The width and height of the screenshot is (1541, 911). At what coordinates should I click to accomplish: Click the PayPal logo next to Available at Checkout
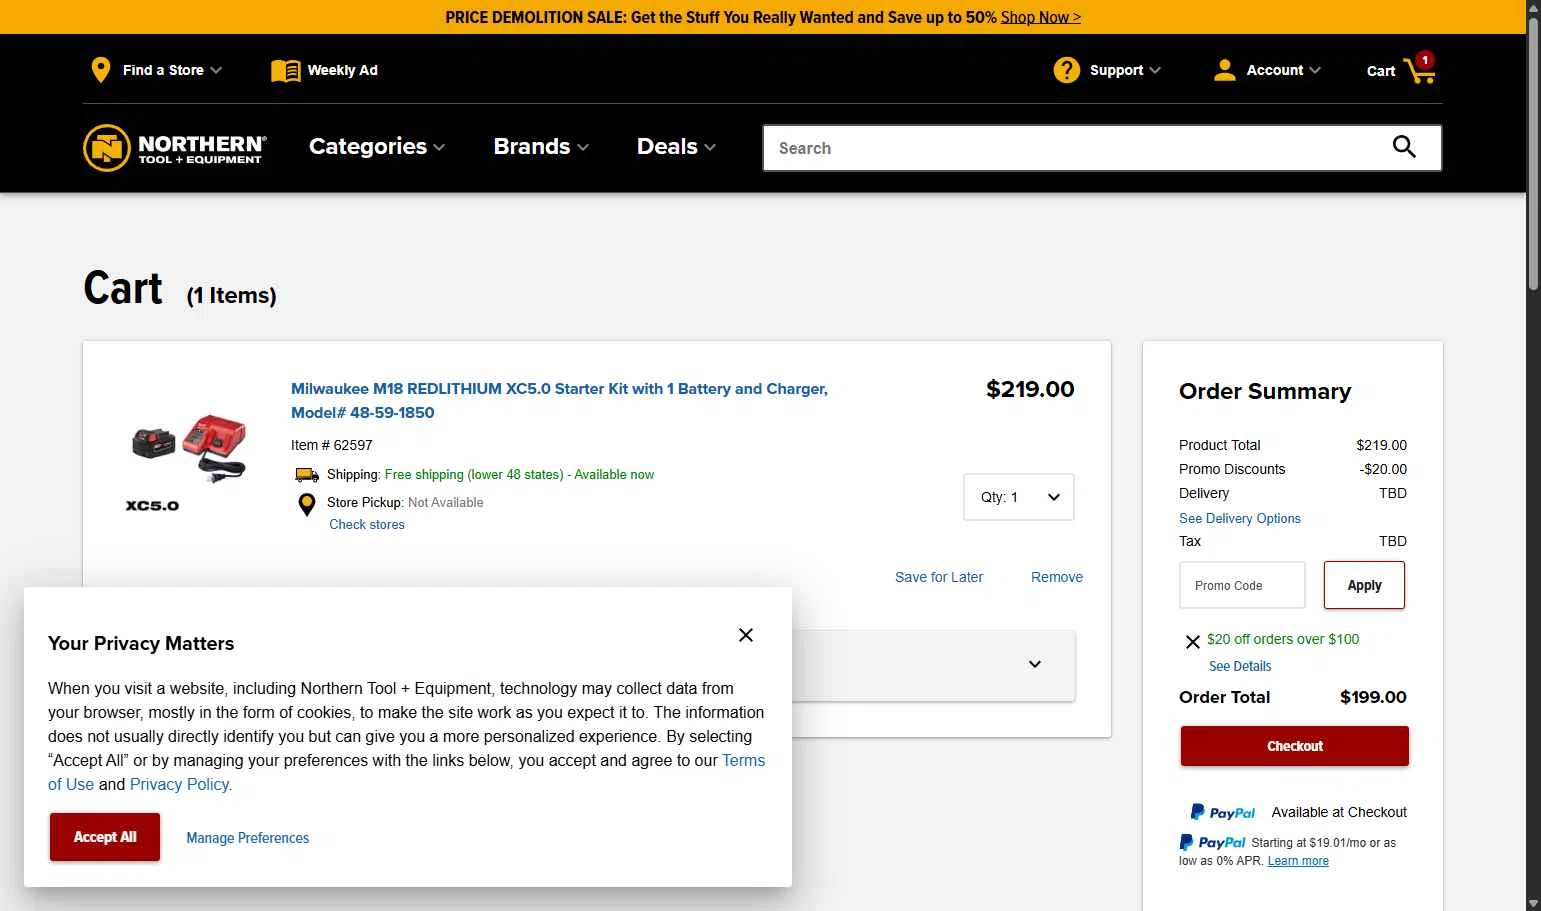[x=1222, y=812]
